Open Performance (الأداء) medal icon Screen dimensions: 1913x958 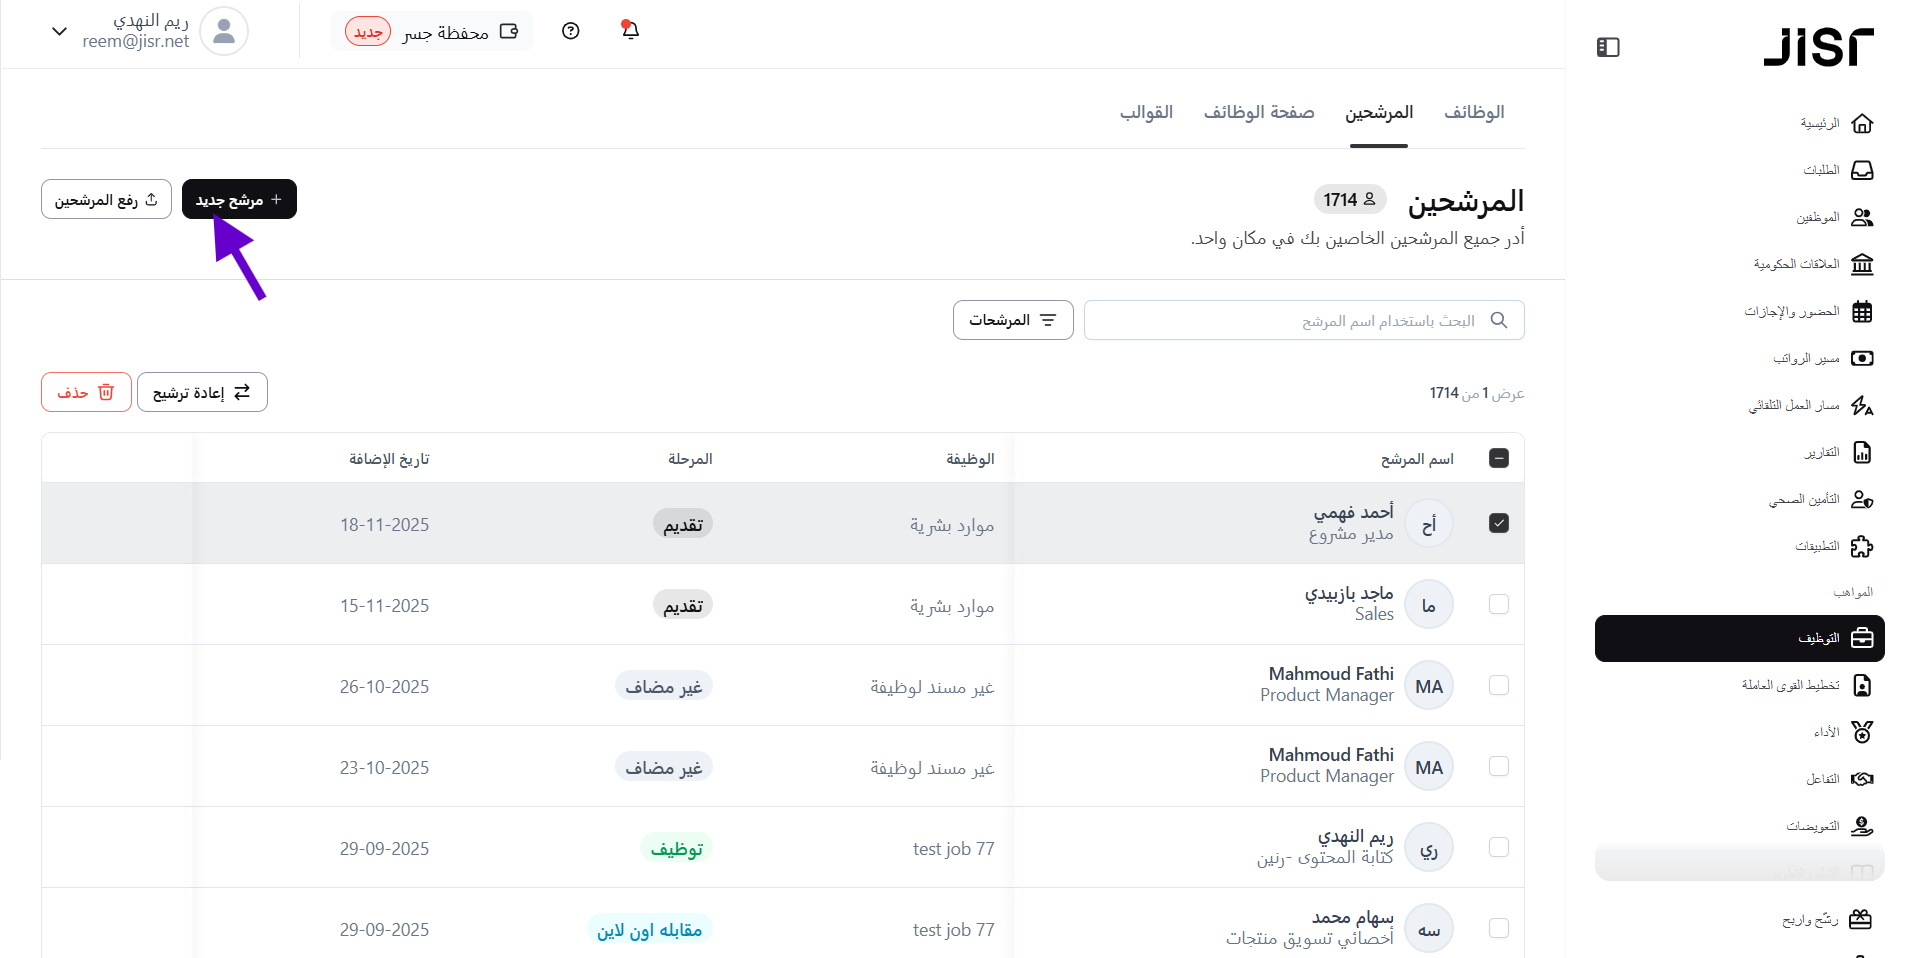(x=1861, y=732)
